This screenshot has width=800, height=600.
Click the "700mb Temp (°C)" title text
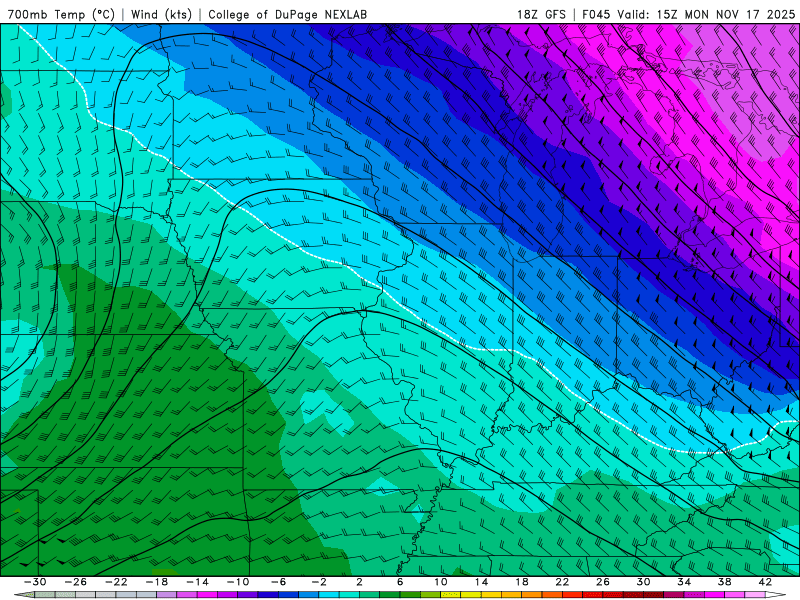pos(61,15)
